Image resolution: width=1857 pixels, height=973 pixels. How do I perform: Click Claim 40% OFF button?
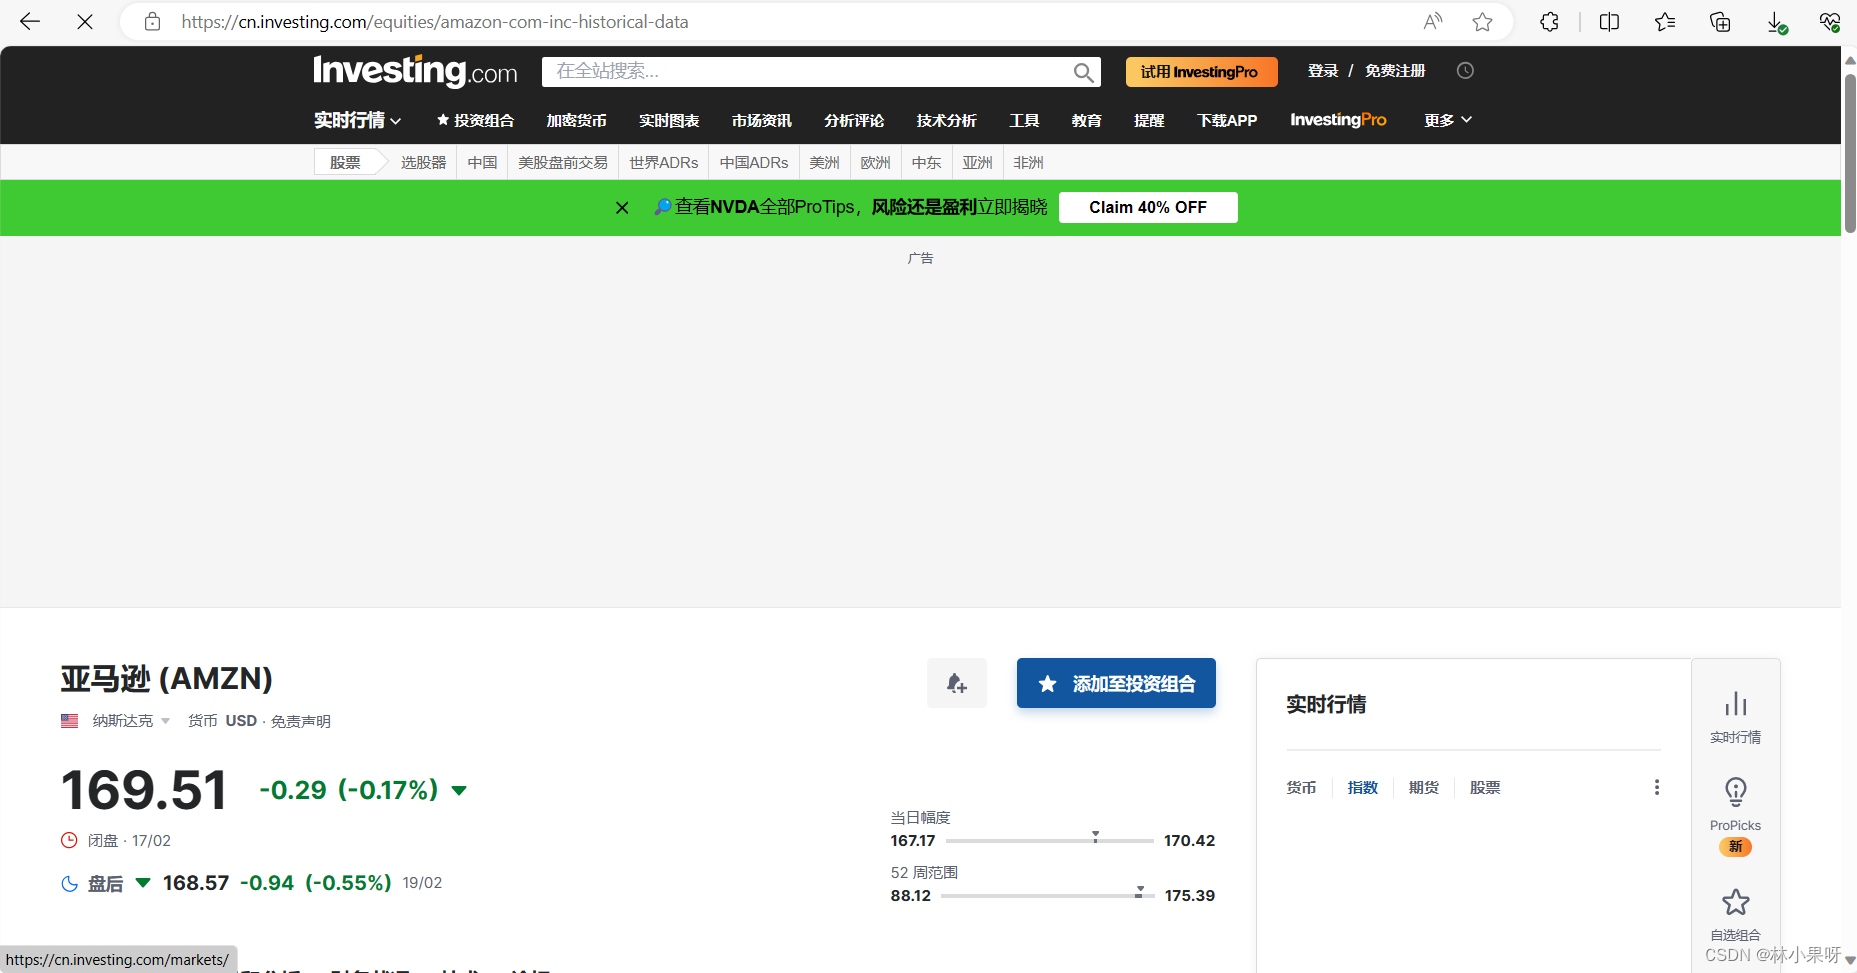tap(1148, 207)
